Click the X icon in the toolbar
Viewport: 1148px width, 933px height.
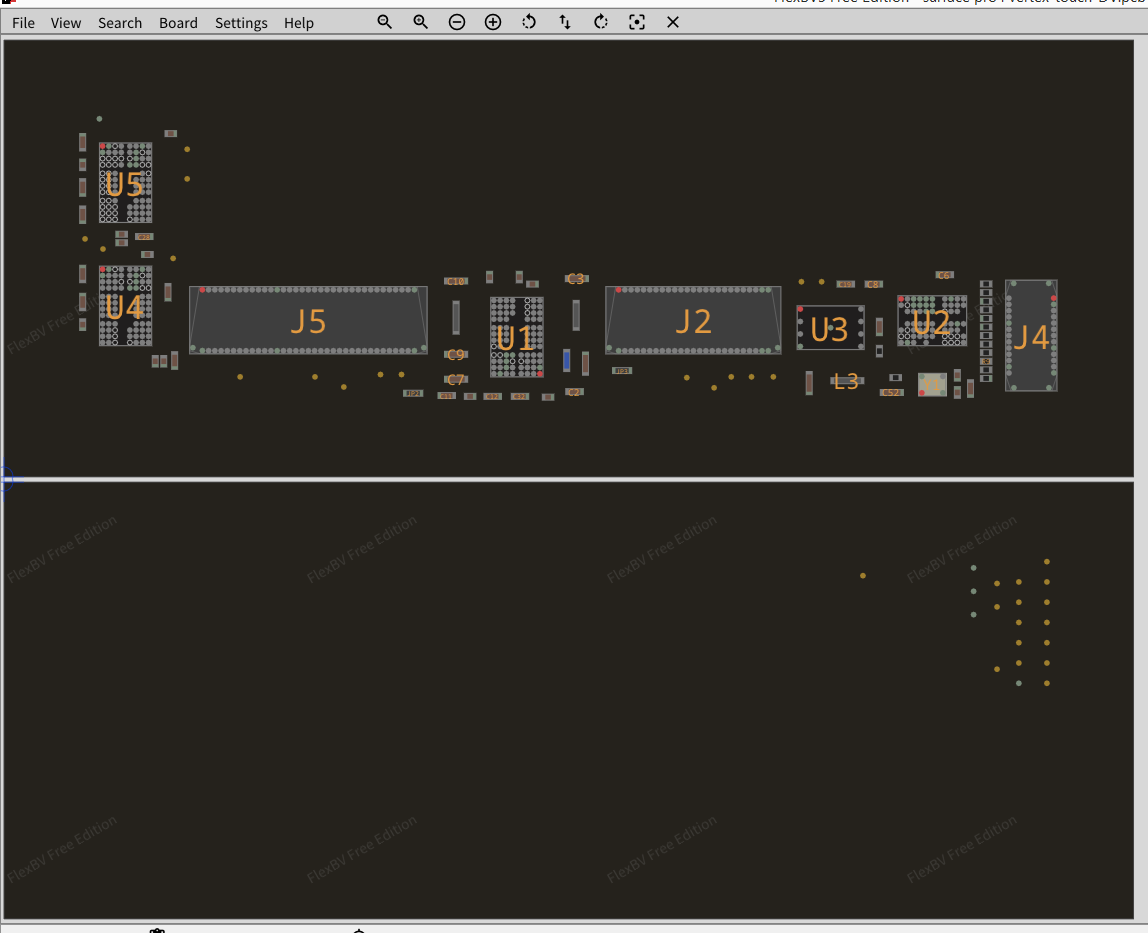click(x=673, y=22)
